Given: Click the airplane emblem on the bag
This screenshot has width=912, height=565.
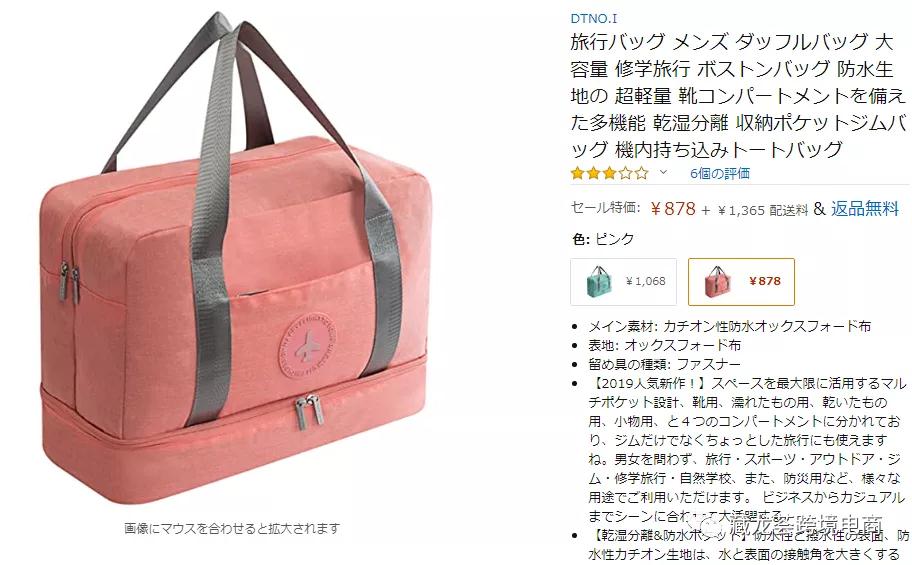Looking at the screenshot, I should (x=308, y=345).
